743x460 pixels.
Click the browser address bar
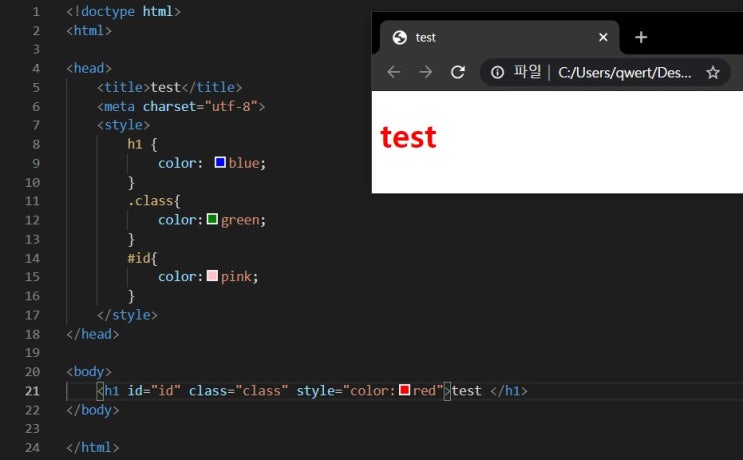tap(605, 72)
